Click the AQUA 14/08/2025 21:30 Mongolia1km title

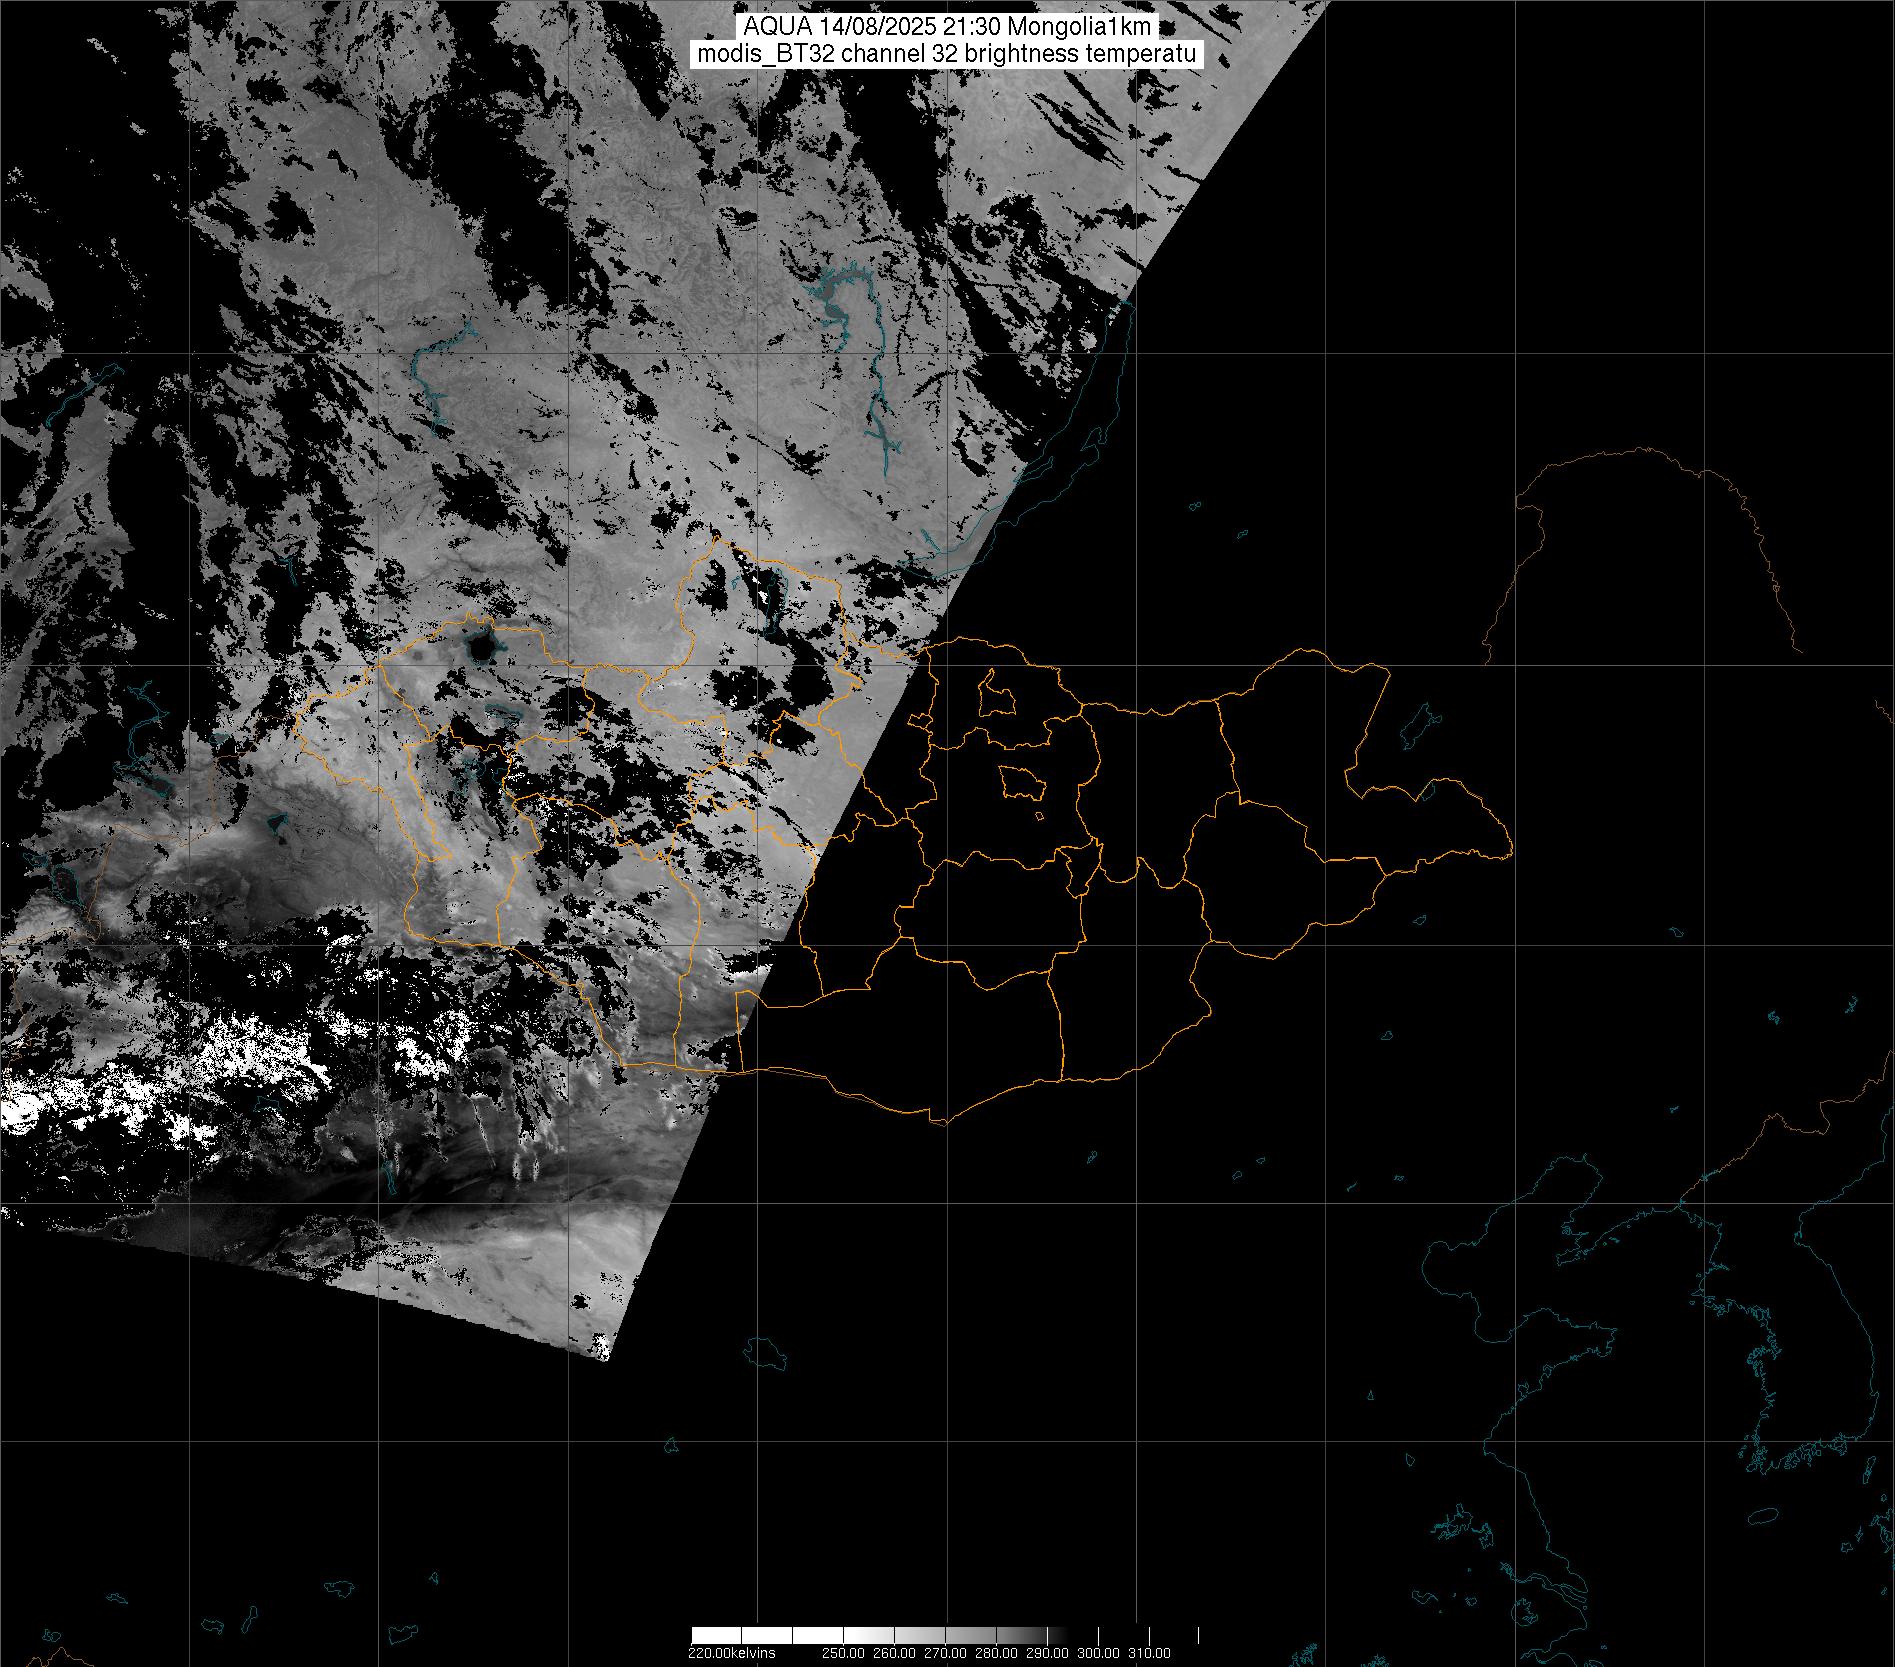click(x=946, y=27)
